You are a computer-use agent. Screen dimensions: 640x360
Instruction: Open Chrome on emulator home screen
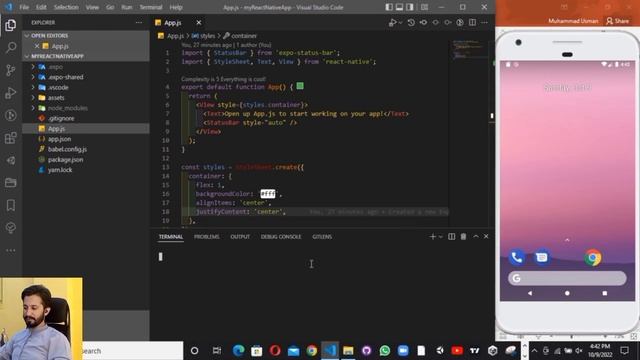point(593,258)
